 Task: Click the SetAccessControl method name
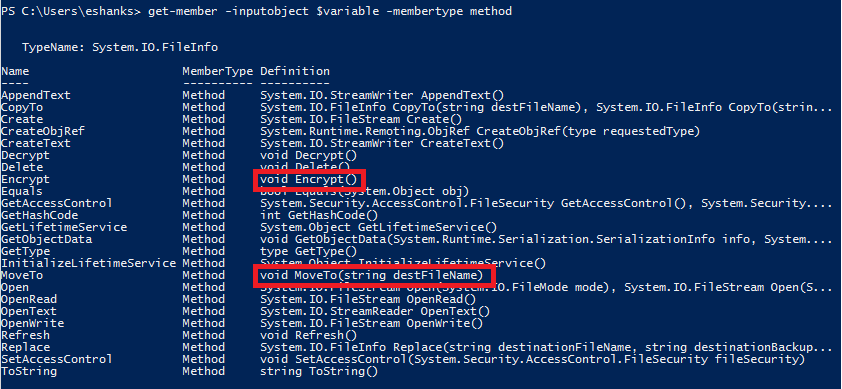56,359
